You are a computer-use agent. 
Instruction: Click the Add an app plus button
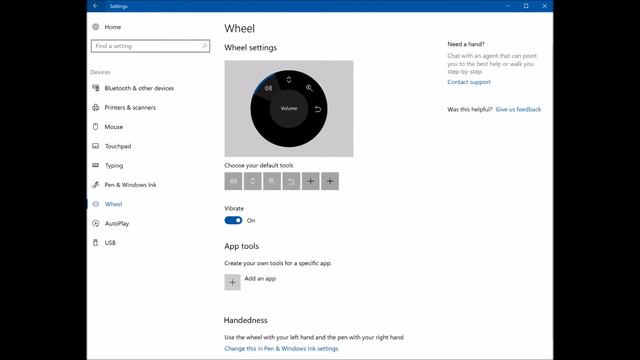click(x=232, y=282)
